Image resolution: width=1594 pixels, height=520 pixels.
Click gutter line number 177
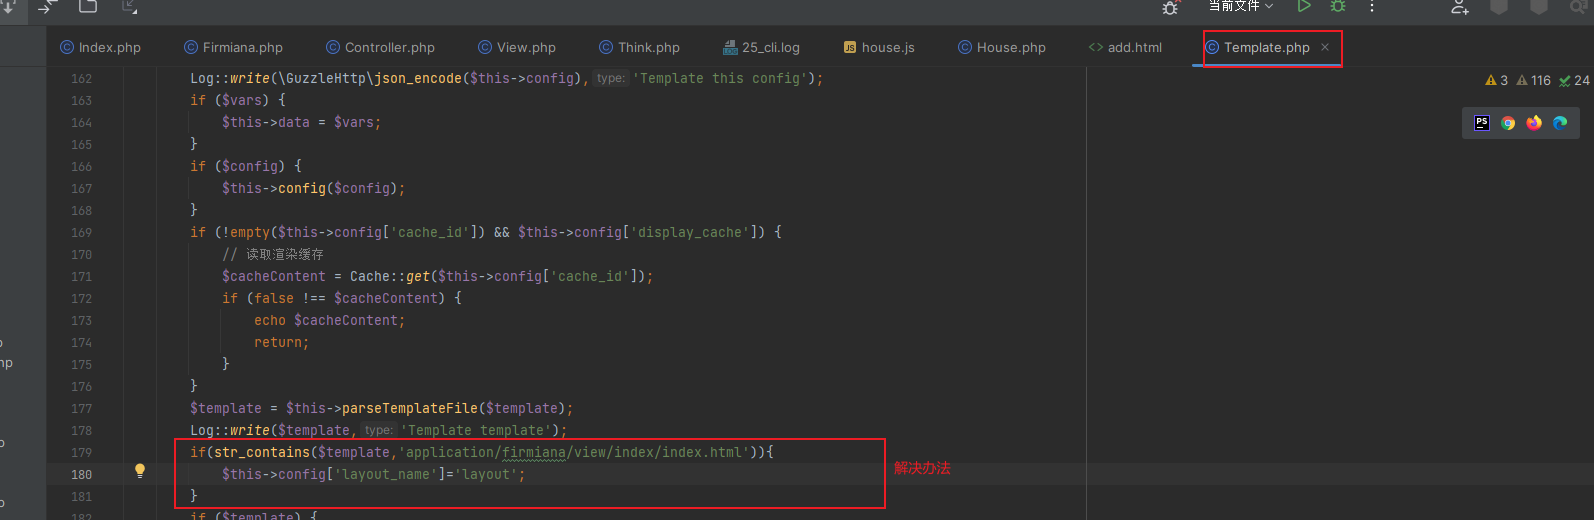[81, 409]
